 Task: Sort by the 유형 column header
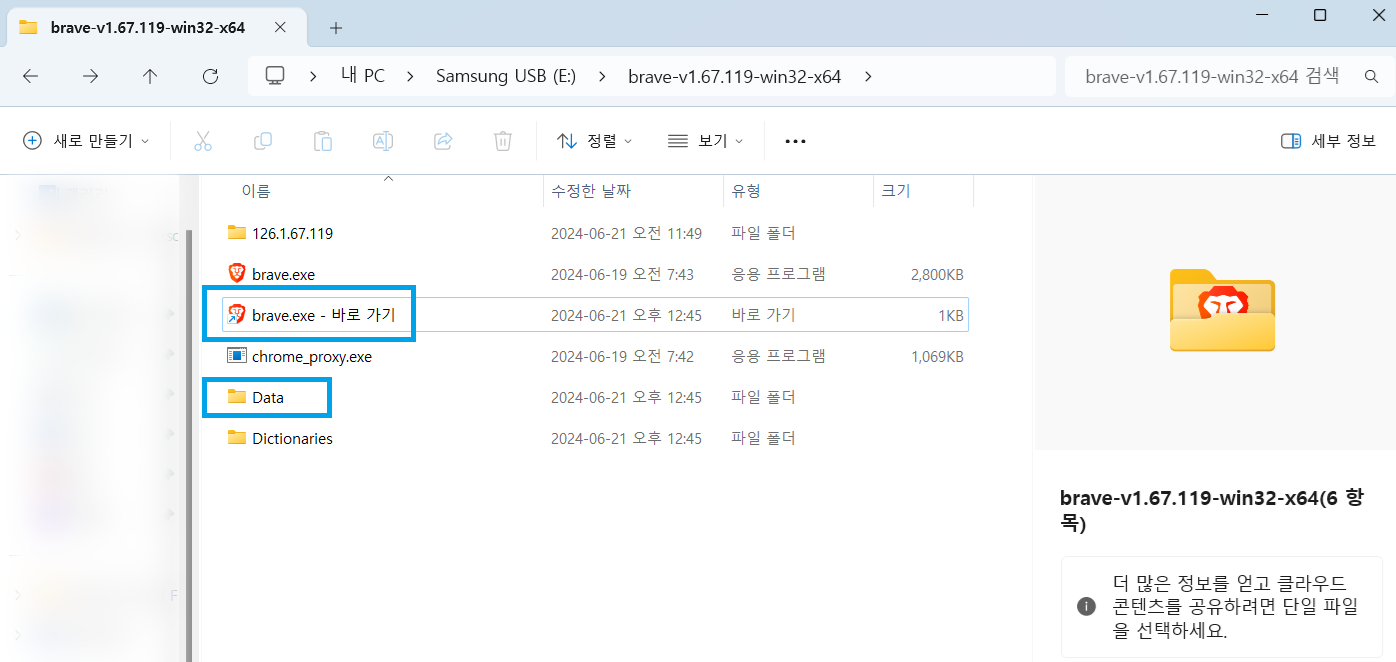pyautogui.click(x=746, y=190)
